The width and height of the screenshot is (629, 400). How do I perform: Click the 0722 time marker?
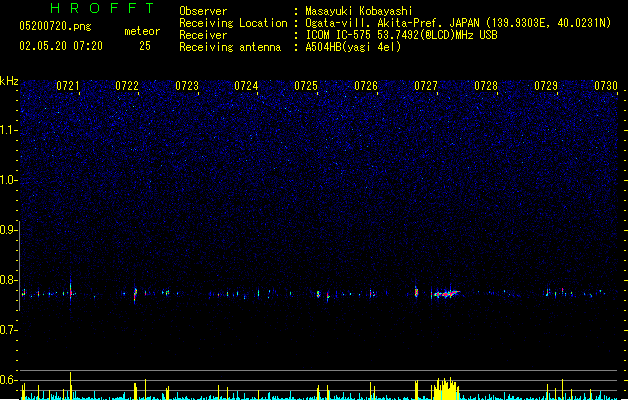point(127,86)
